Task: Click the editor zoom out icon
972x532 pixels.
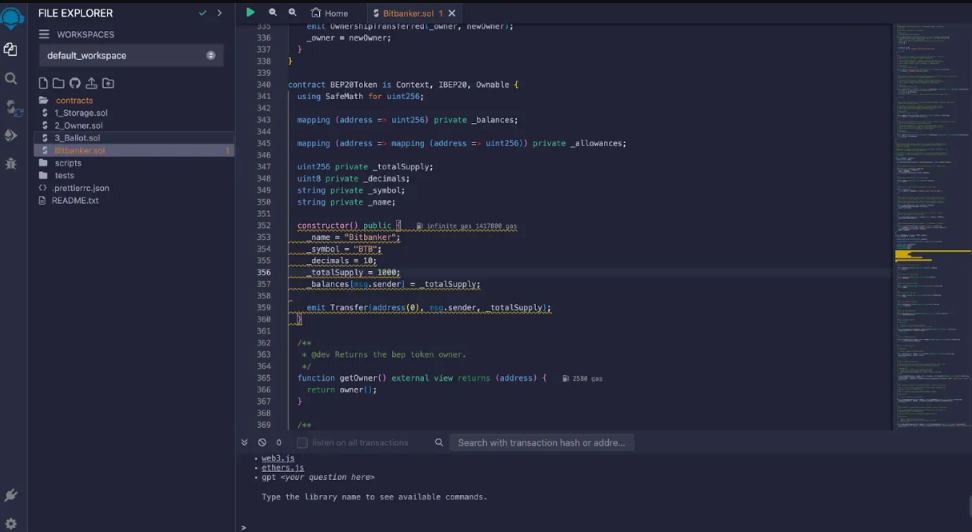Action: pos(273,12)
